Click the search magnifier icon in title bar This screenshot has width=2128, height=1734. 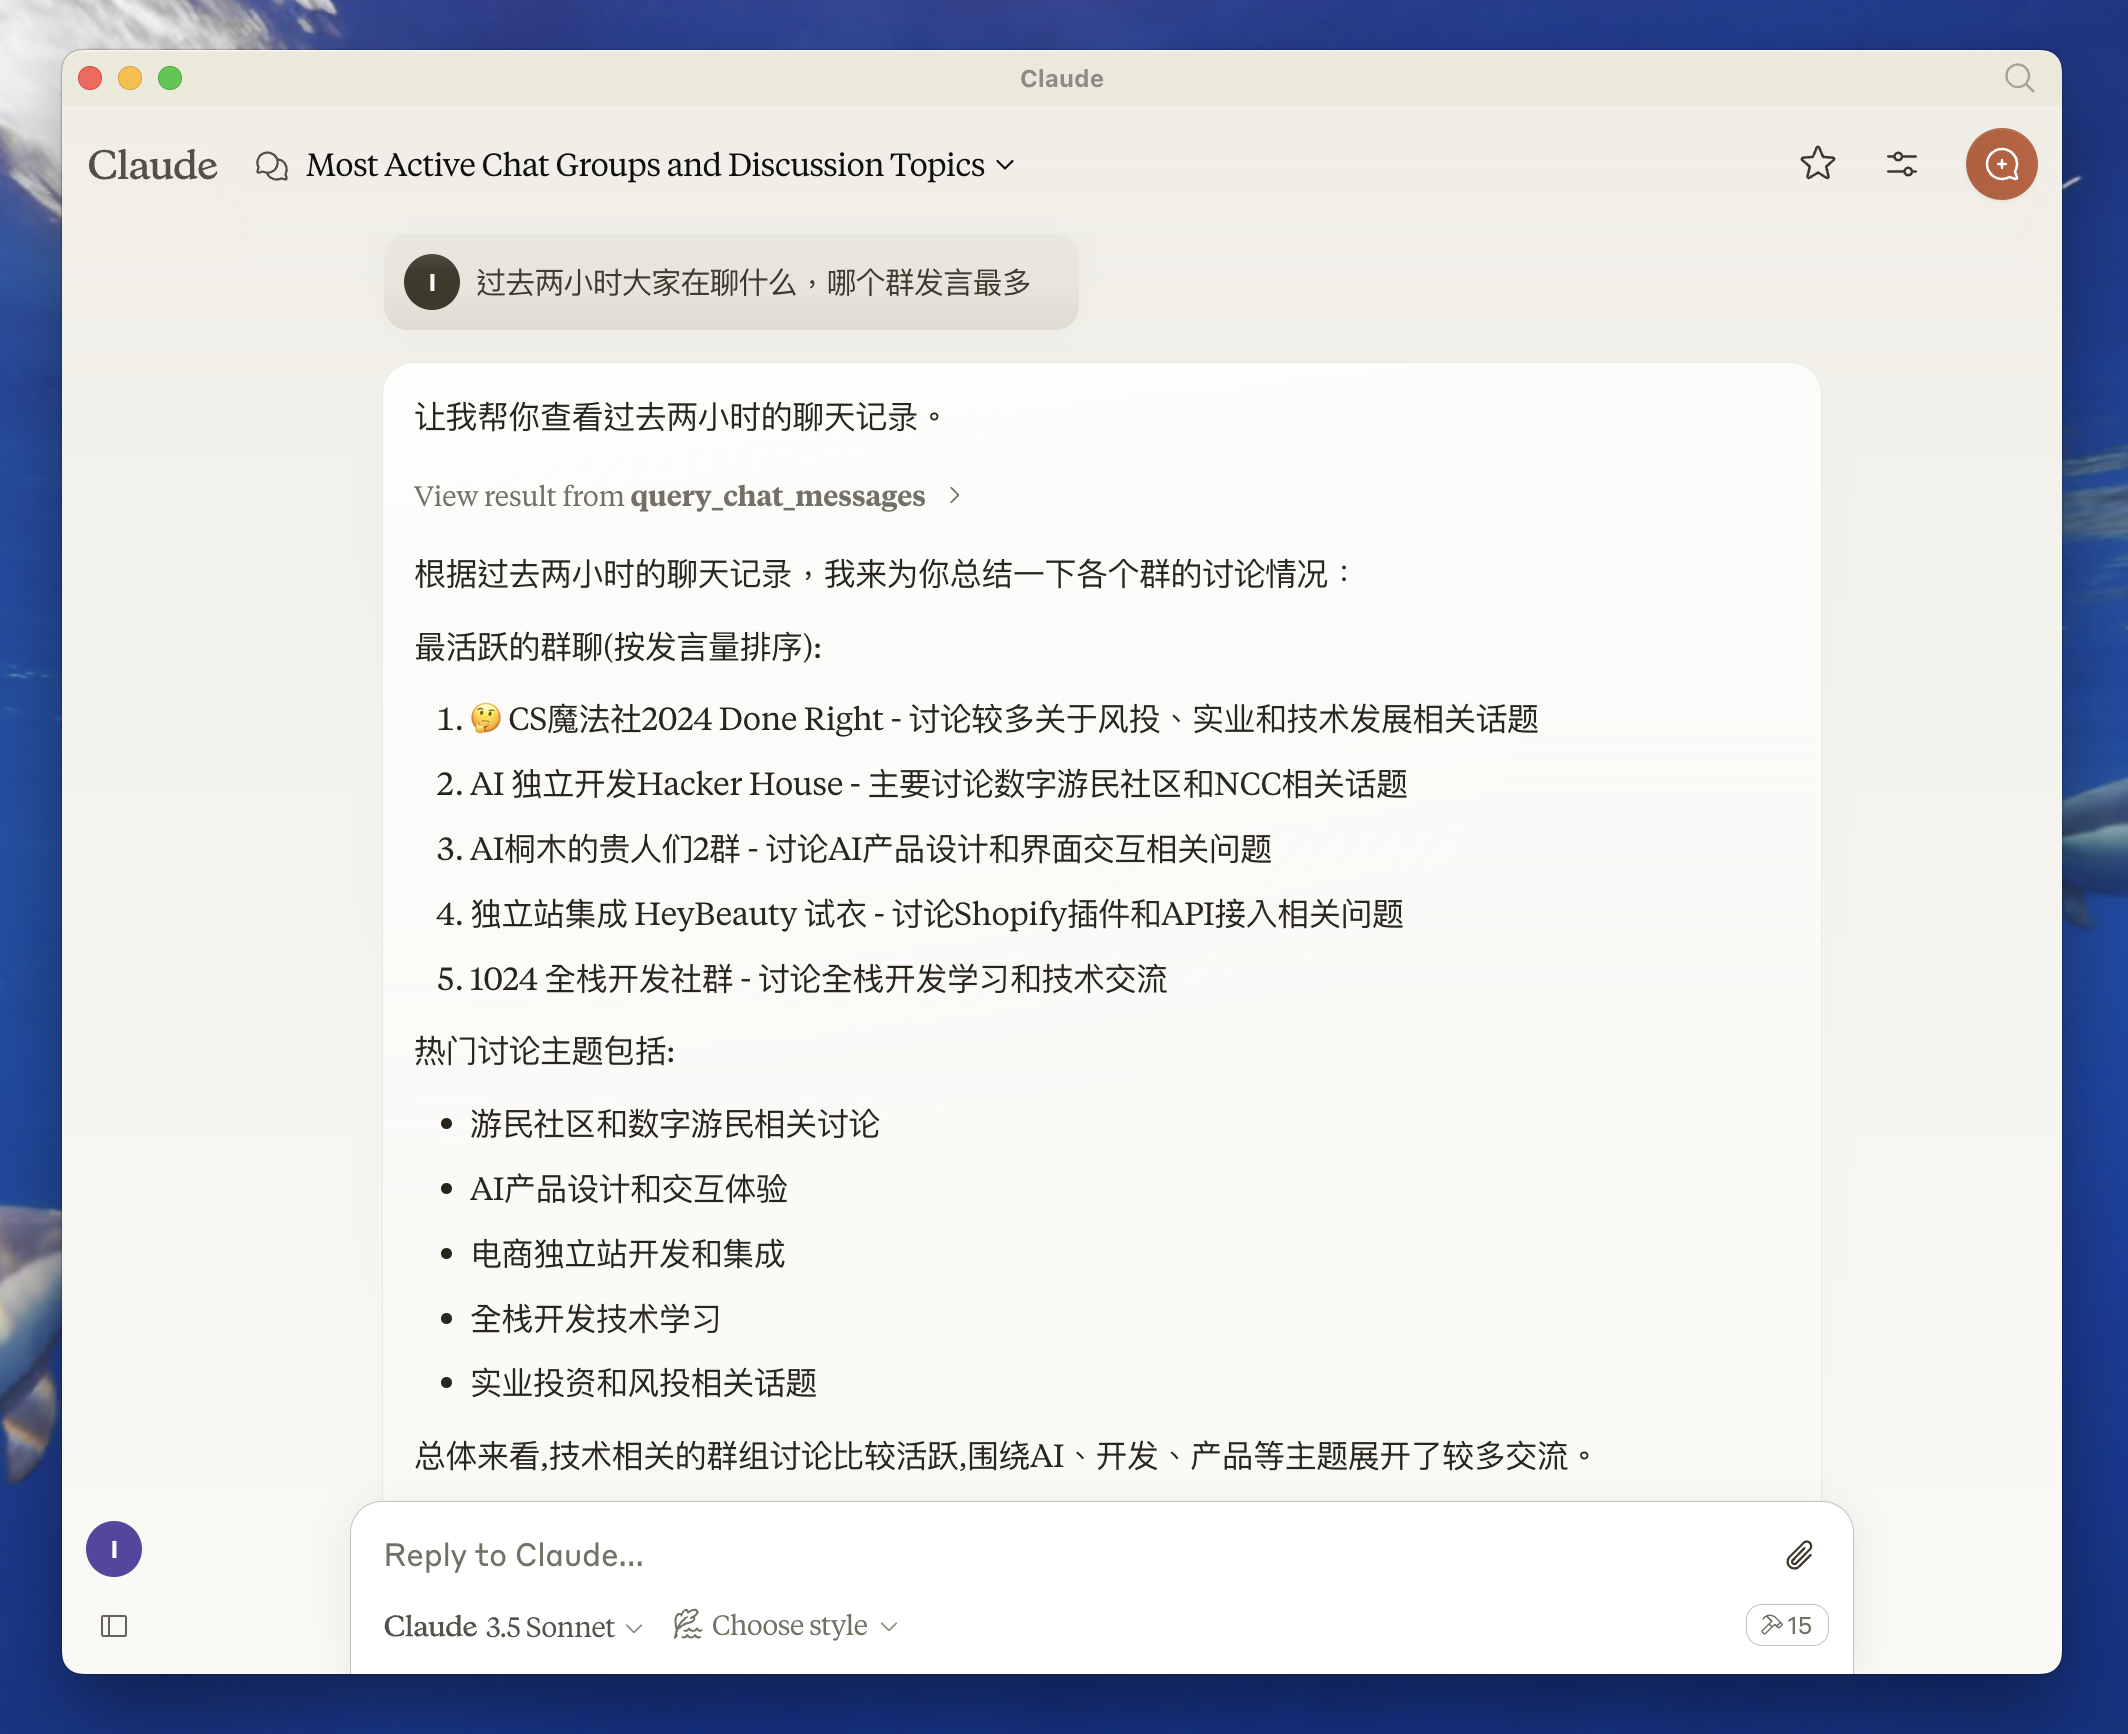pos(2019,78)
